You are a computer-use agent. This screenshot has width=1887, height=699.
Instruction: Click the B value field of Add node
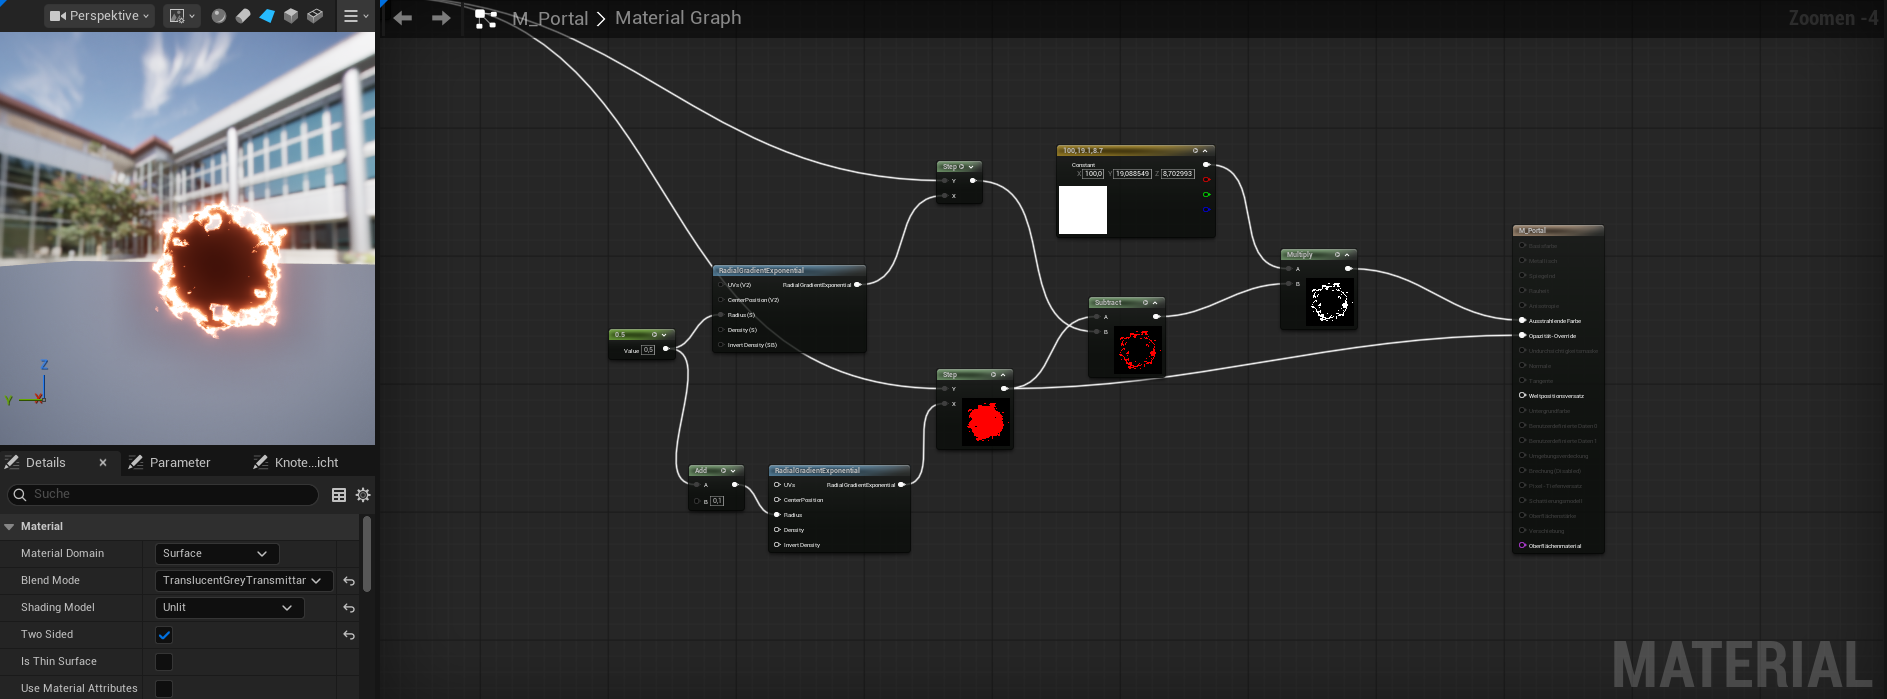717,501
